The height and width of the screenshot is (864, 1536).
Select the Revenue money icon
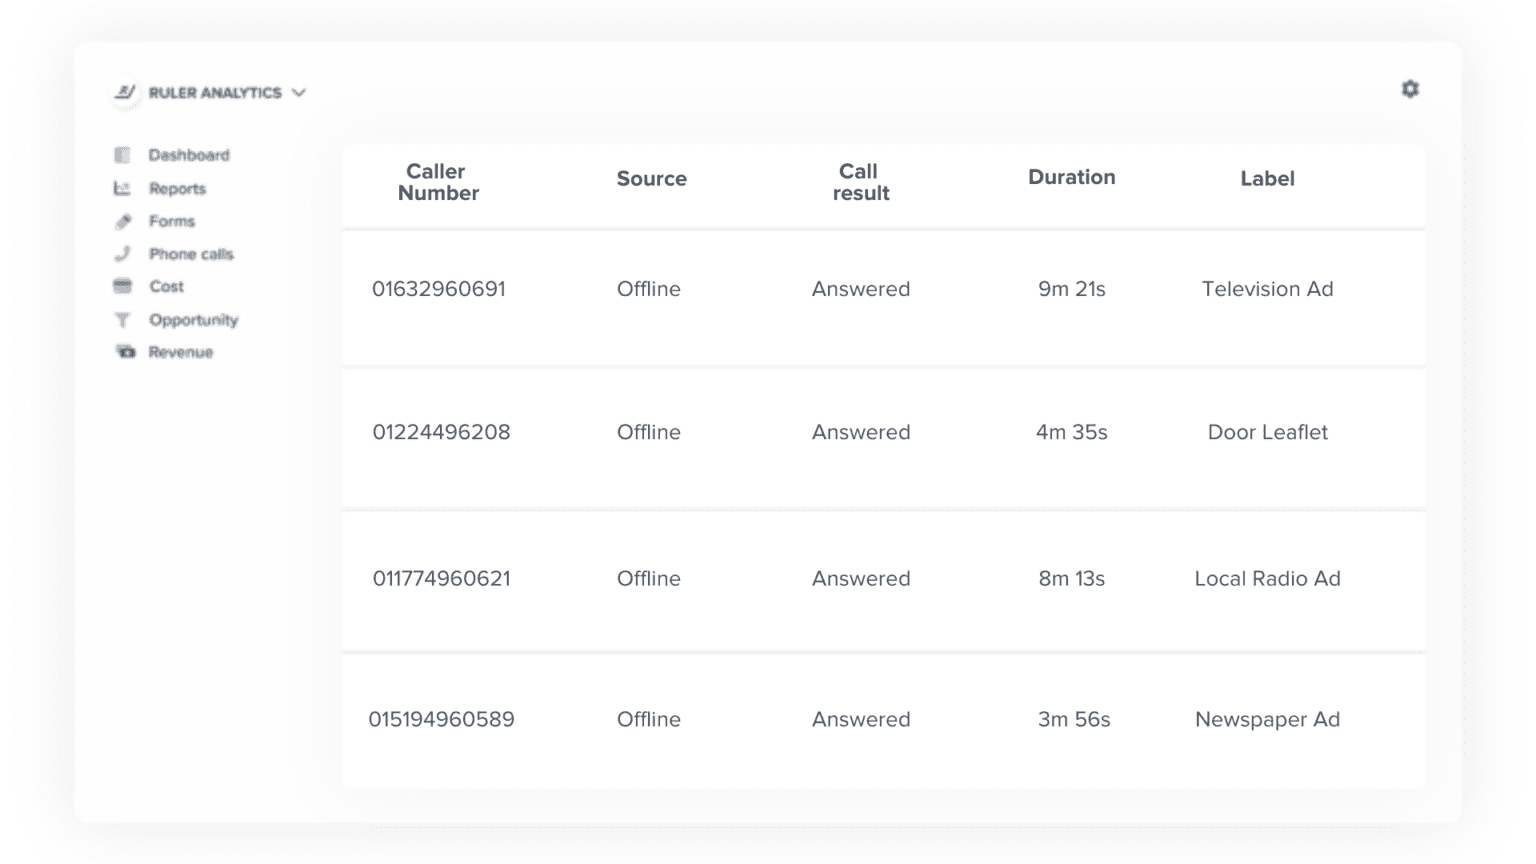[122, 352]
